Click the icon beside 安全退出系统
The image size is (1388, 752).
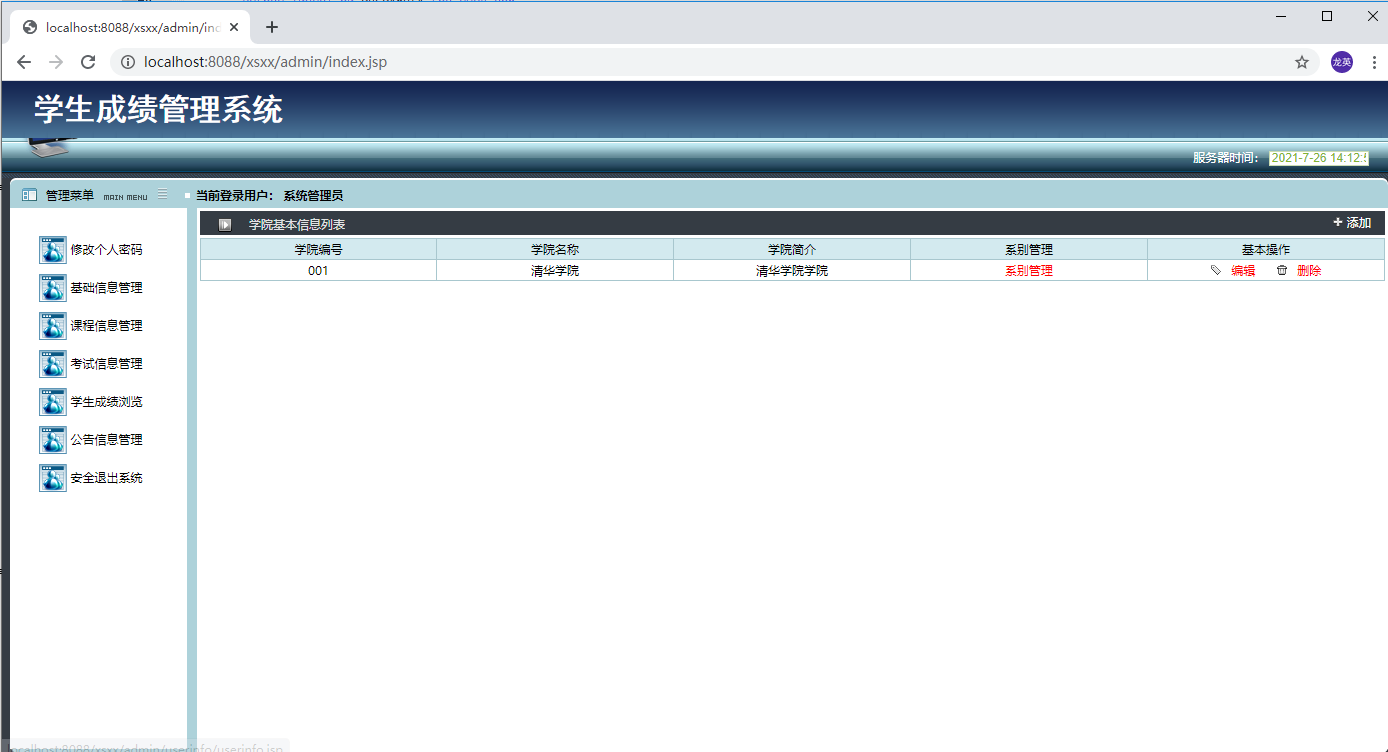pyautogui.click(x=53, y=478)
